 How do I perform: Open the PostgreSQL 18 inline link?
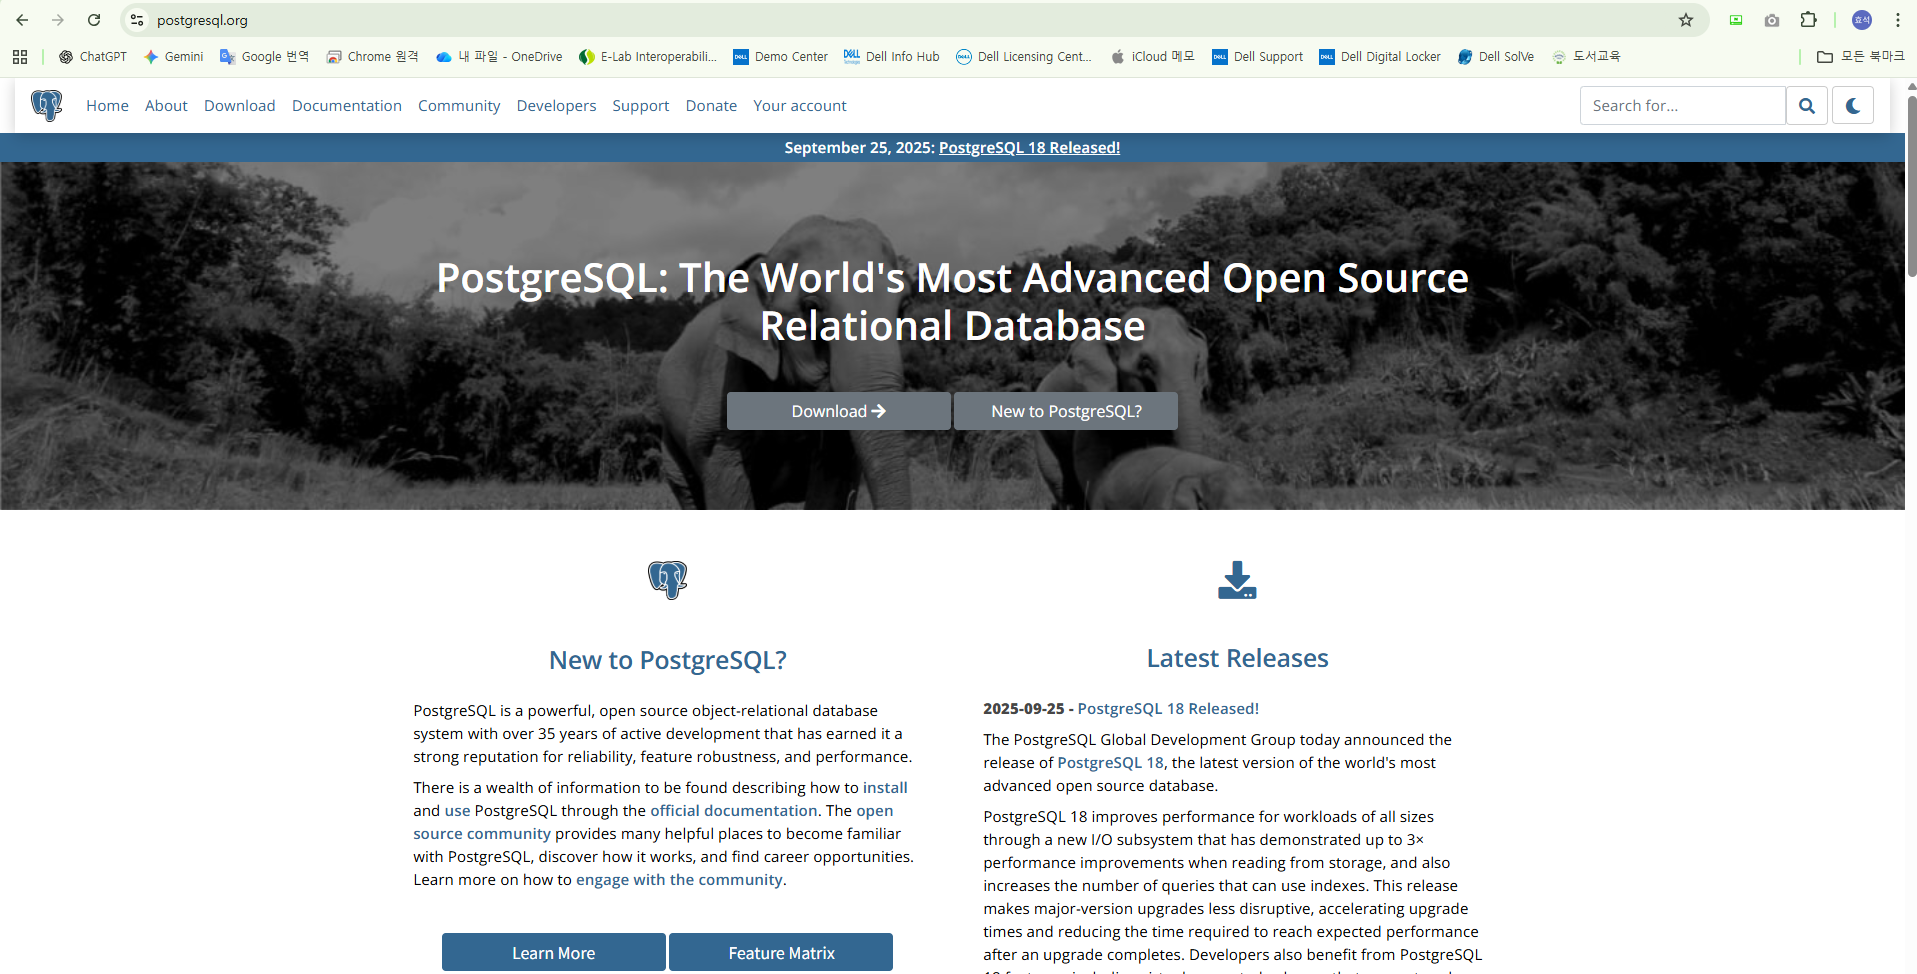(1111, 763)
